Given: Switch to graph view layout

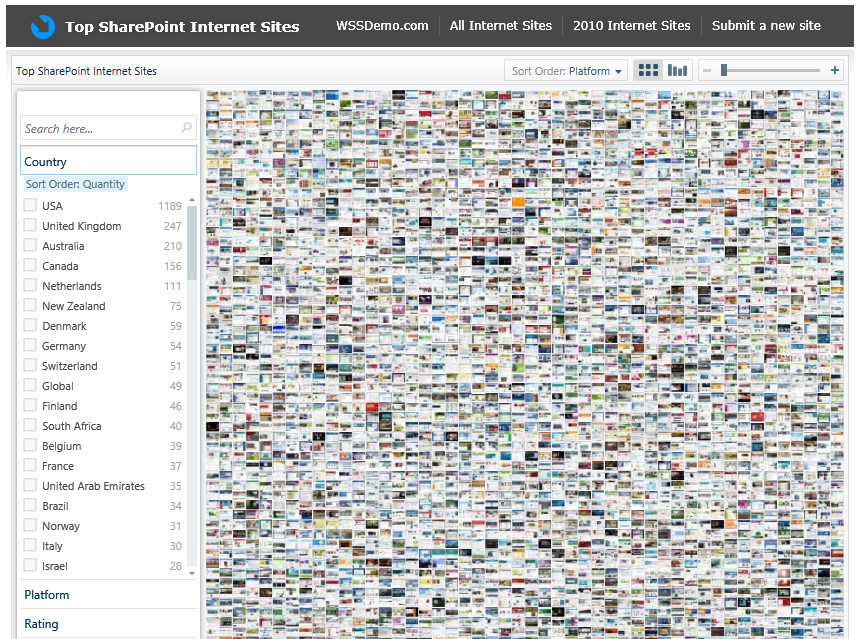Looking at the screenshot, I should pyautogui.click(x=677, y=70).
